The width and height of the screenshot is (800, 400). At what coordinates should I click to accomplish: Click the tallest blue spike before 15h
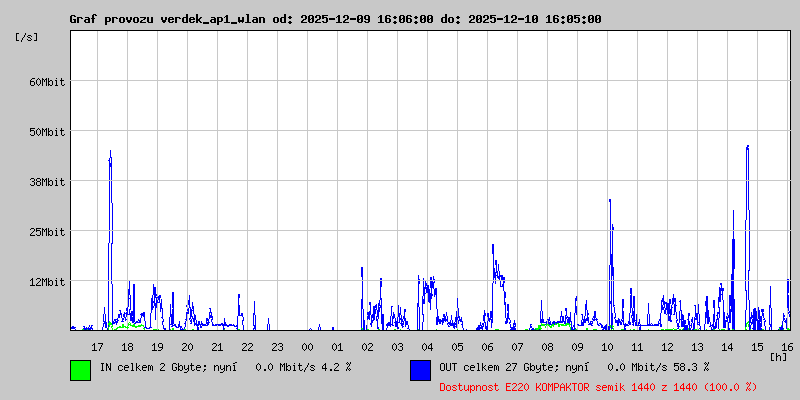[747, 237]
